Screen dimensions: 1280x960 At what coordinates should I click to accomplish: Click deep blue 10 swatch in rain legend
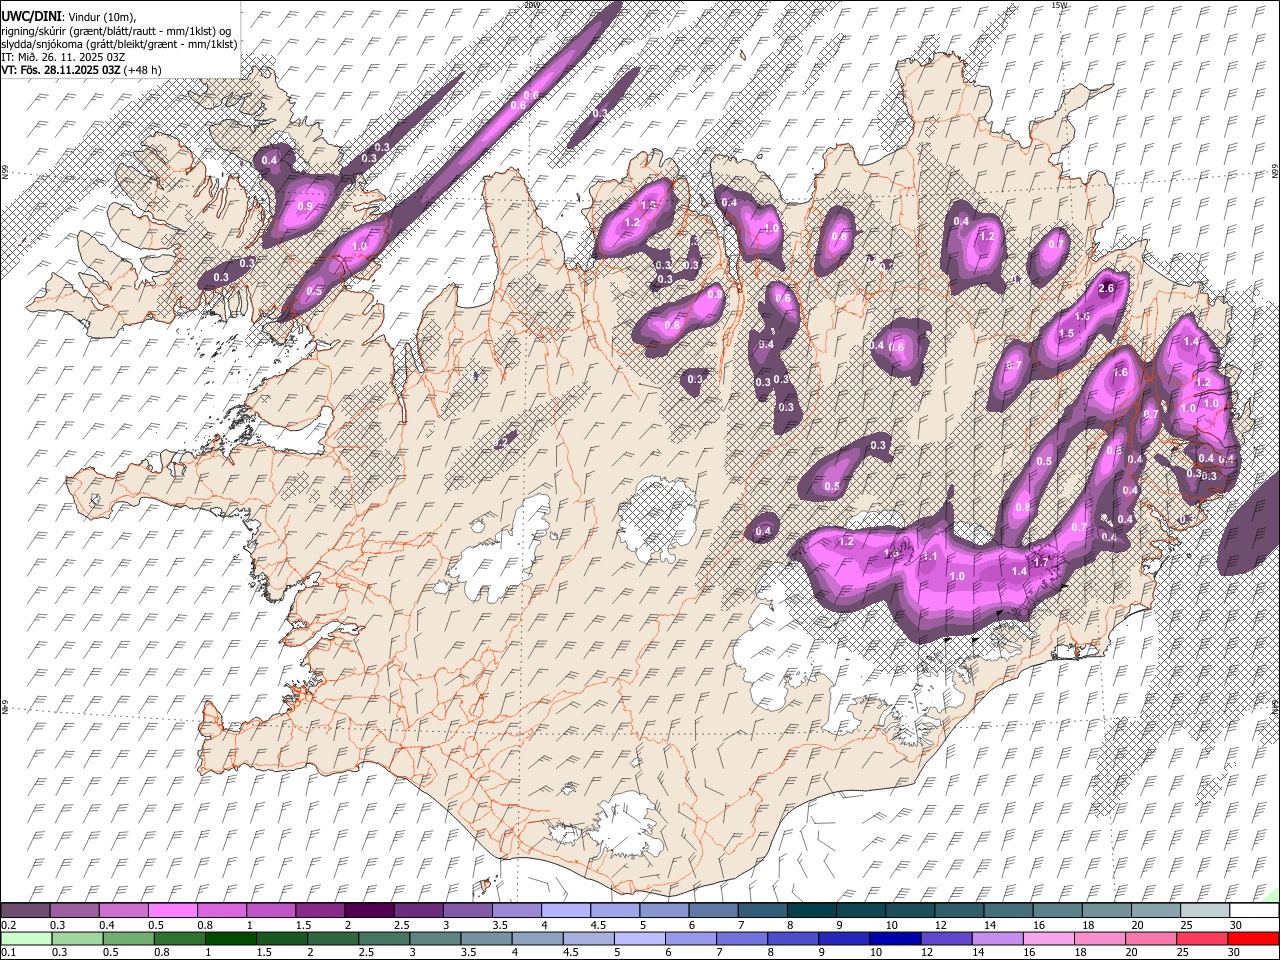[895, 938]
